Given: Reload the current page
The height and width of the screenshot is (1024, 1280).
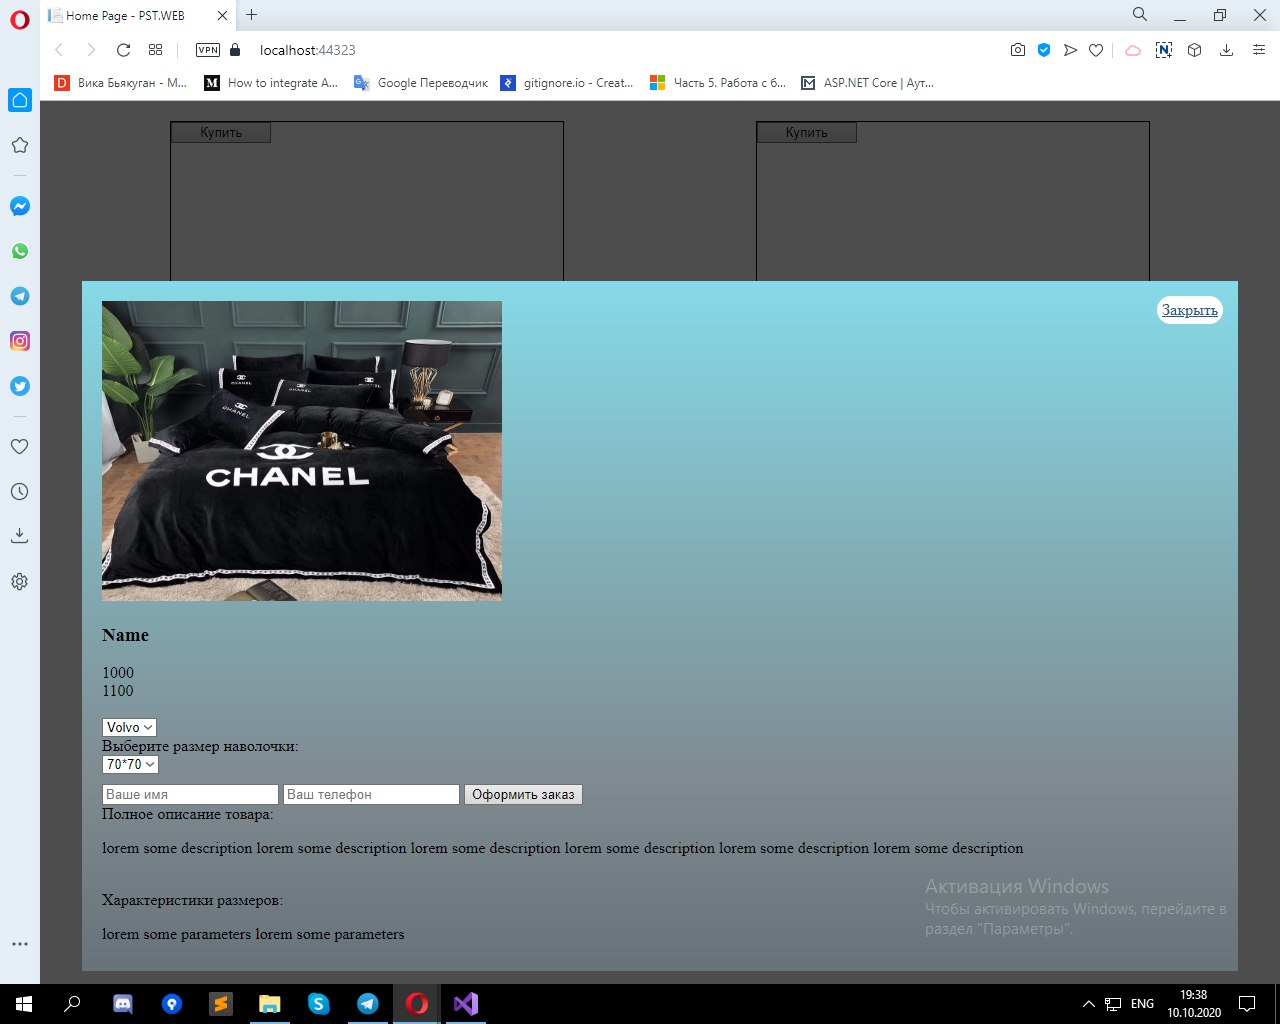Looking at the screenshot, I should click(x=123, y=50).
